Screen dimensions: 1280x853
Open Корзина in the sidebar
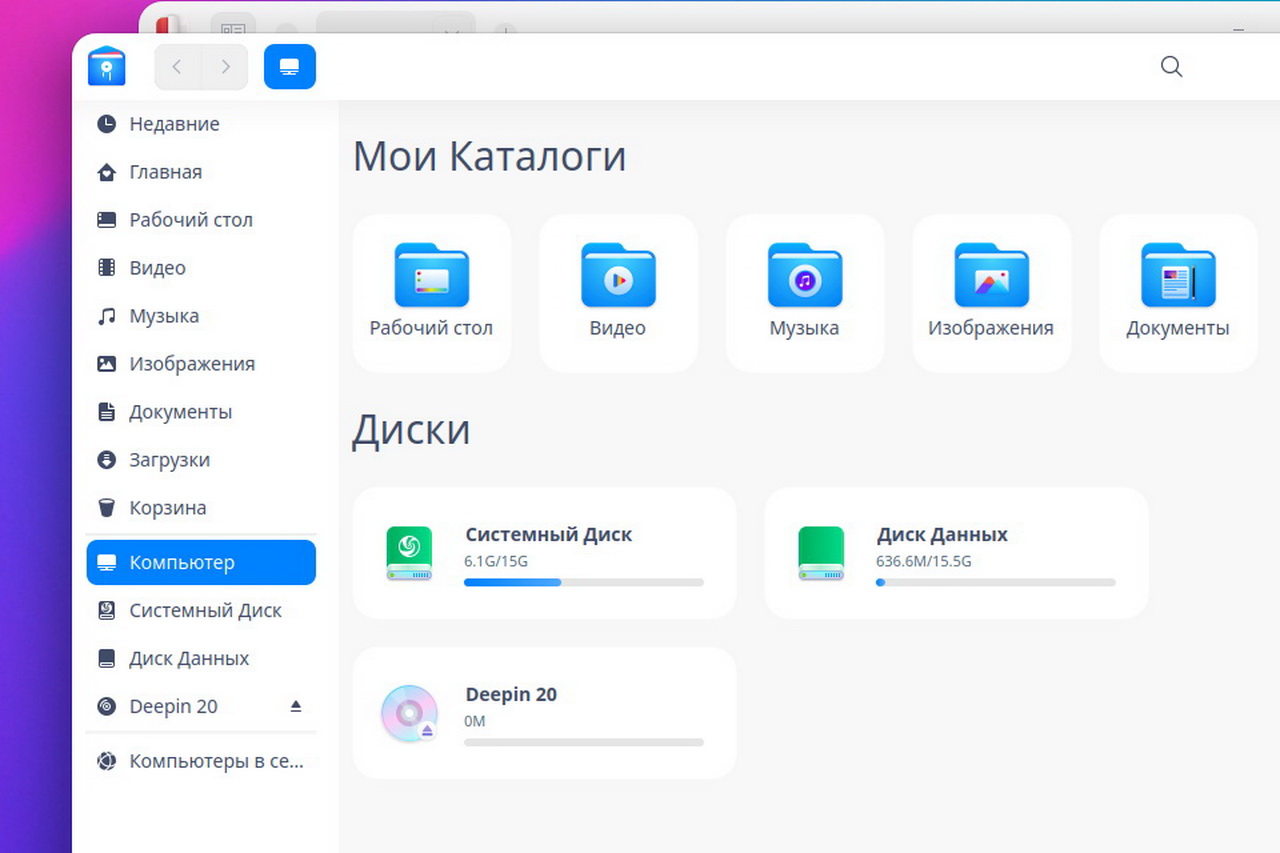click(x=167, y=508)
